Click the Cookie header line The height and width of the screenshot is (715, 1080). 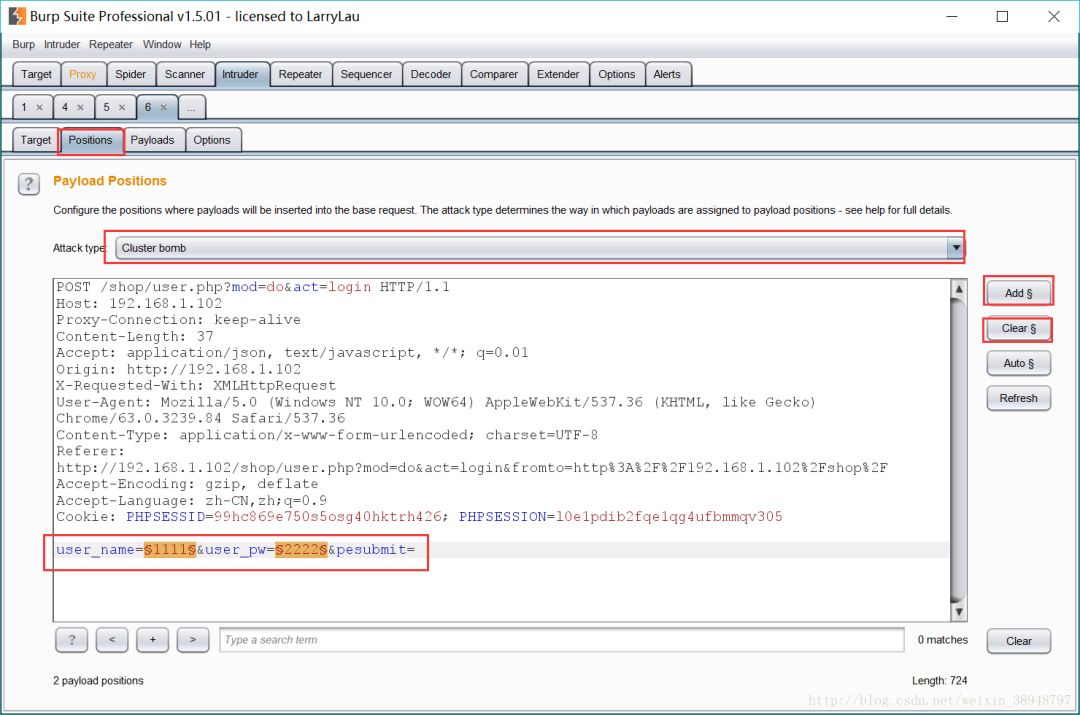[419, 517]
